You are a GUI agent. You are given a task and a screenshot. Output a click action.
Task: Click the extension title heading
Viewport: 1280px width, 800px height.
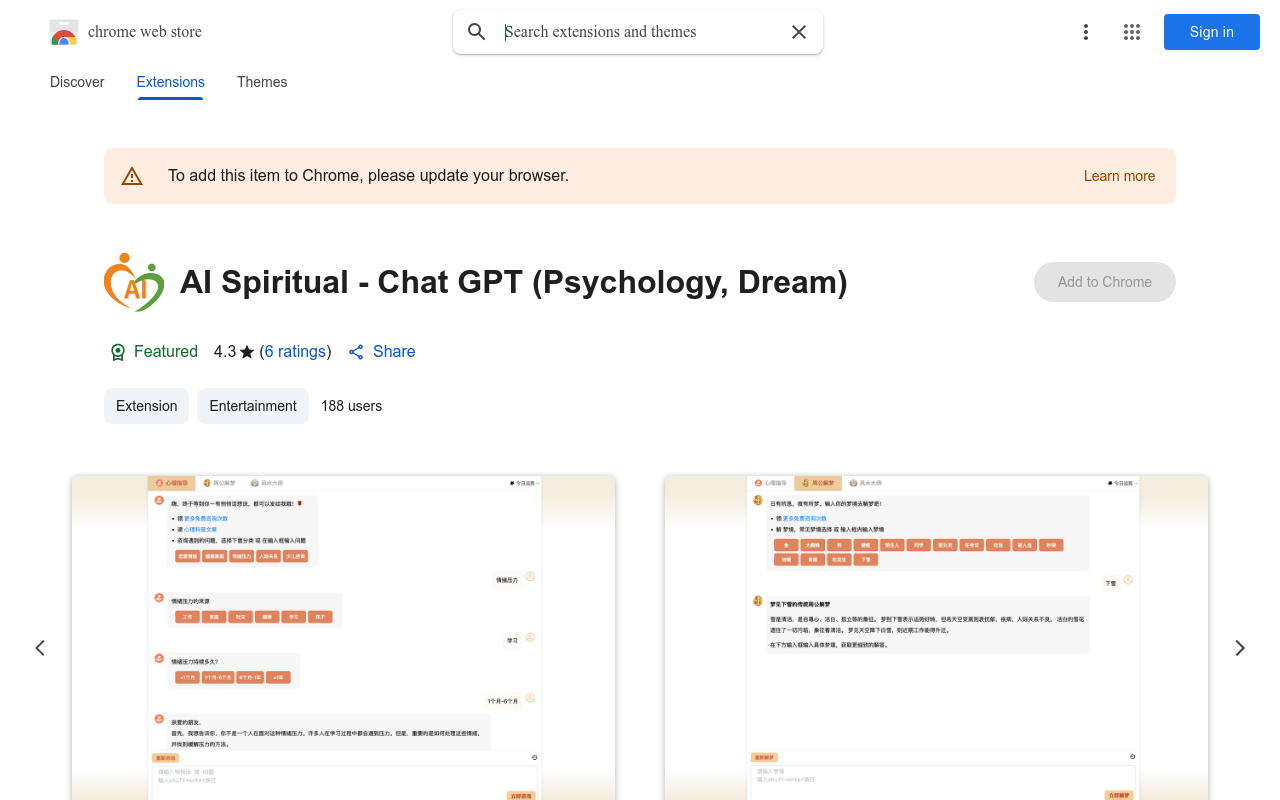point(514,282)
